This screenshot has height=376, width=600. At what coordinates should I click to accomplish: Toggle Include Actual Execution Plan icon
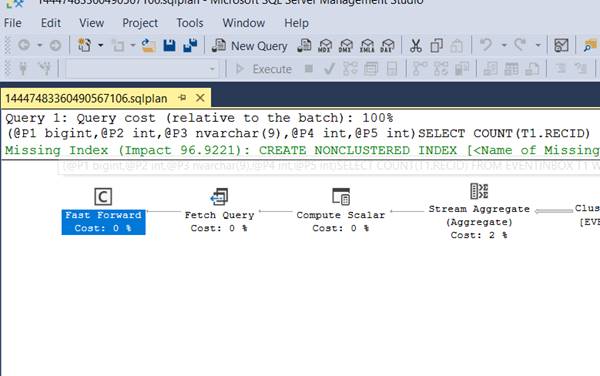click(420, 69)
